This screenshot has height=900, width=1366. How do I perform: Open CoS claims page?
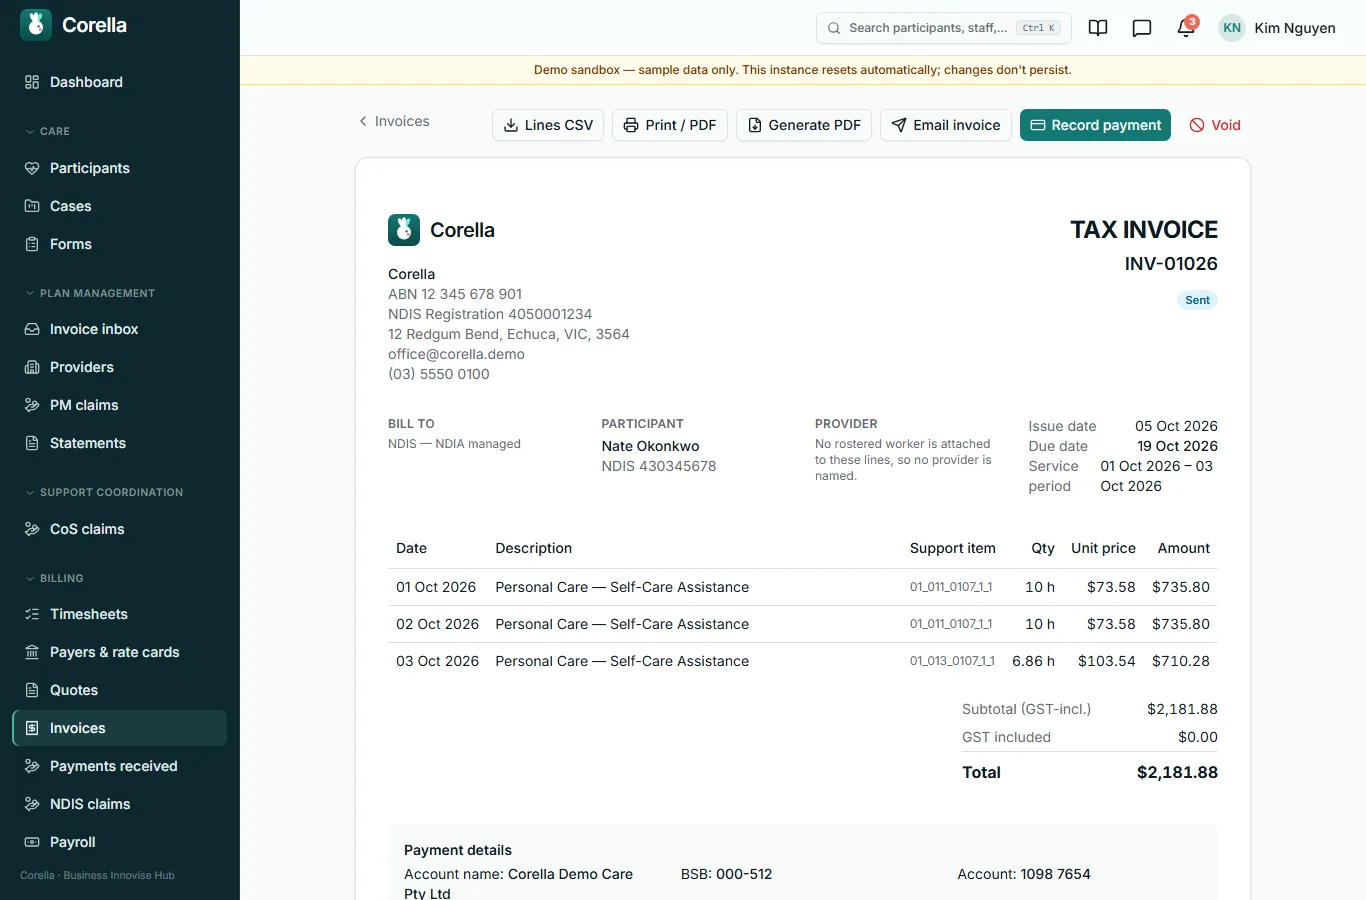[120, 529]
